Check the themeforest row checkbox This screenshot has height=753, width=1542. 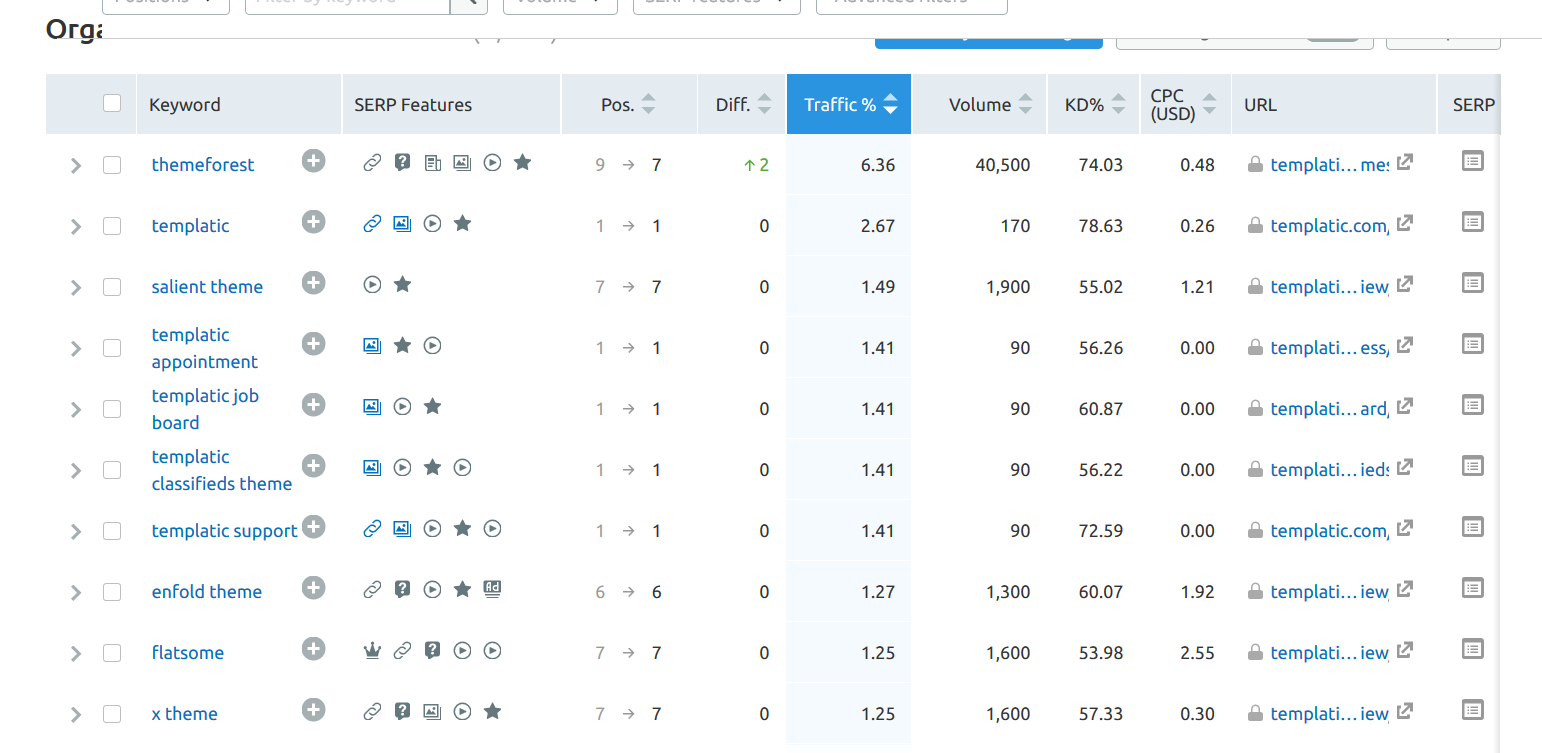coord(112,165)
